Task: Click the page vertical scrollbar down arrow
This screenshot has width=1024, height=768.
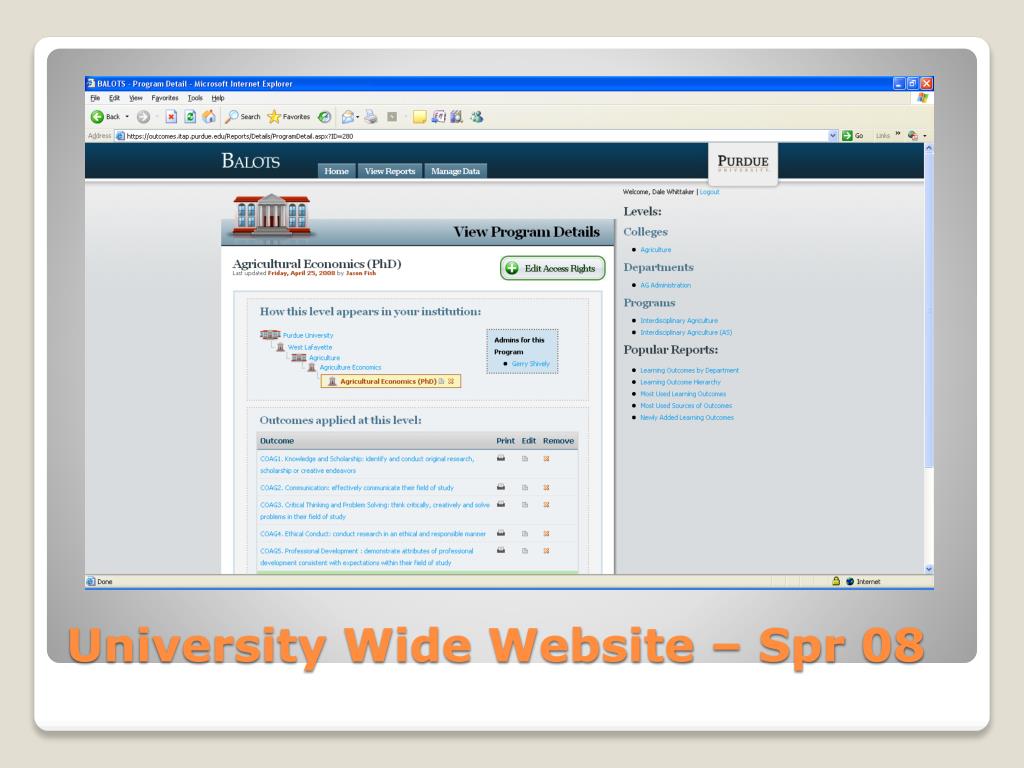Action: [x=929, y=569]
